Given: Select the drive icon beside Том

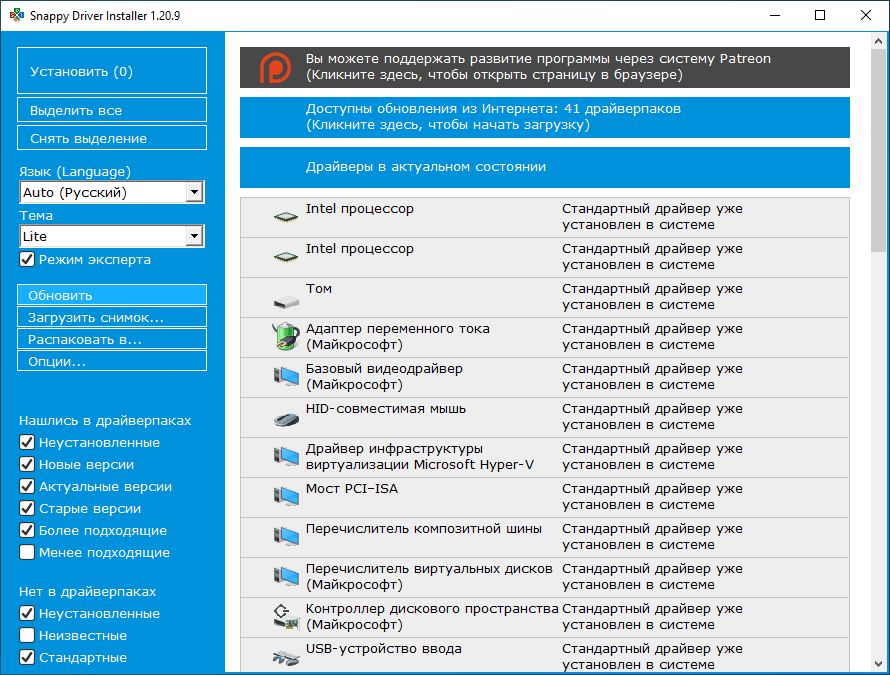Looking at the screenshot, I should click(x=286, y=301).
